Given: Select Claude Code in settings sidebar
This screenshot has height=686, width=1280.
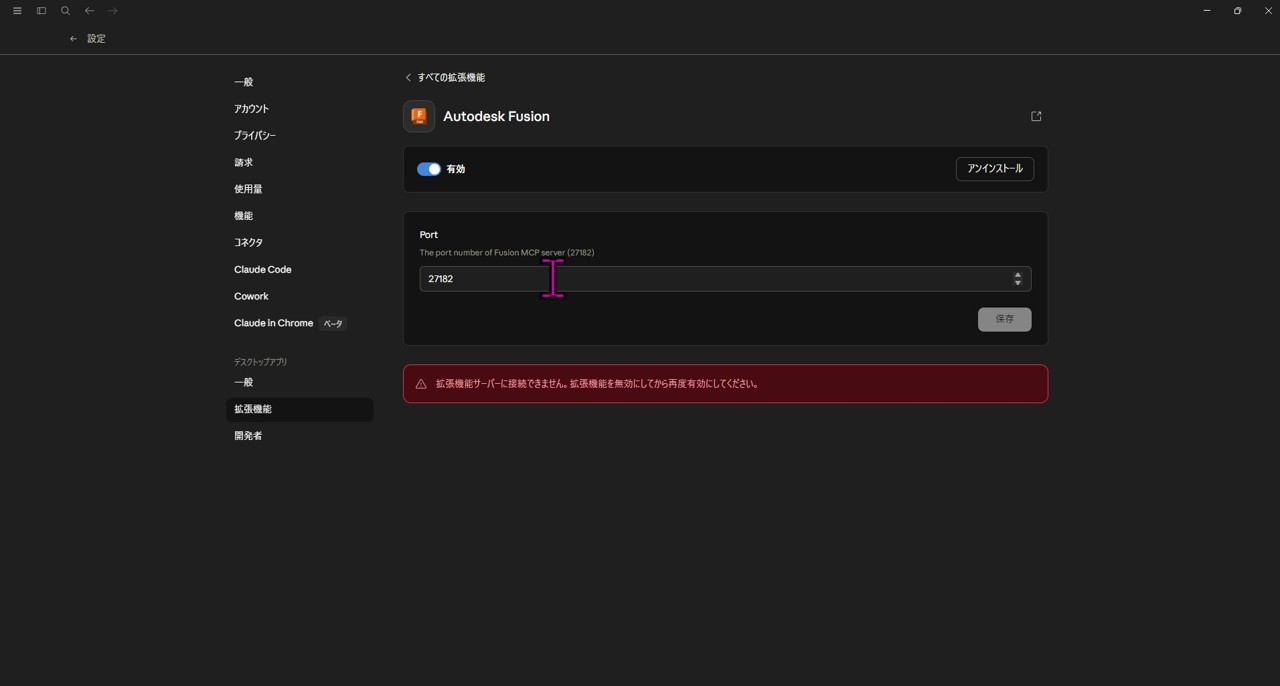Looking at the screenshot, I should pos(263,269).
